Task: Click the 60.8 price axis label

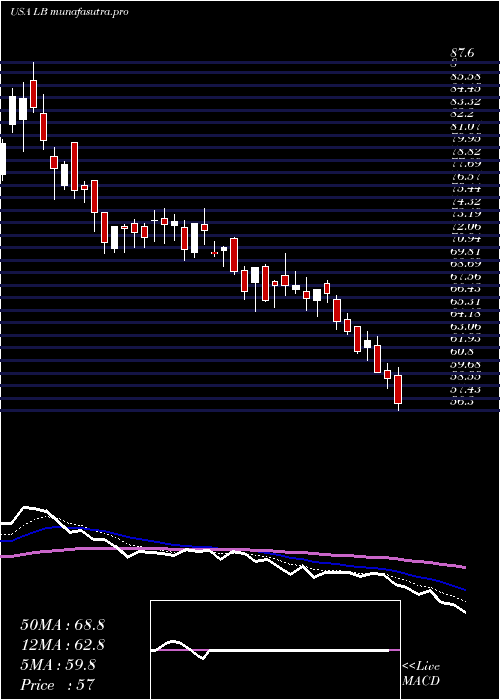Action: pos(462,352)
